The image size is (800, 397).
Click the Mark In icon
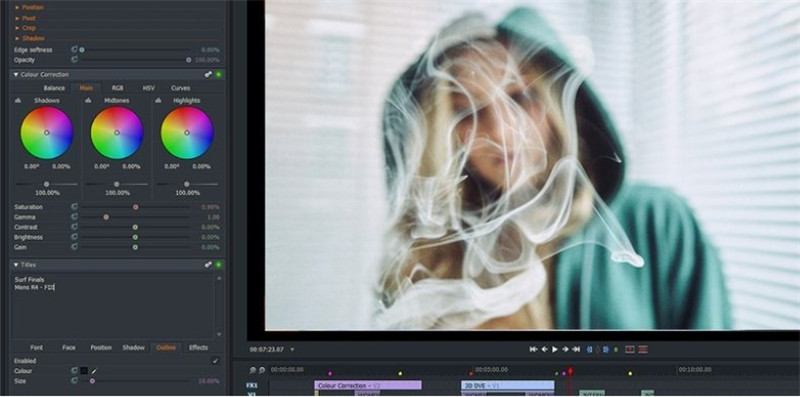590,350
